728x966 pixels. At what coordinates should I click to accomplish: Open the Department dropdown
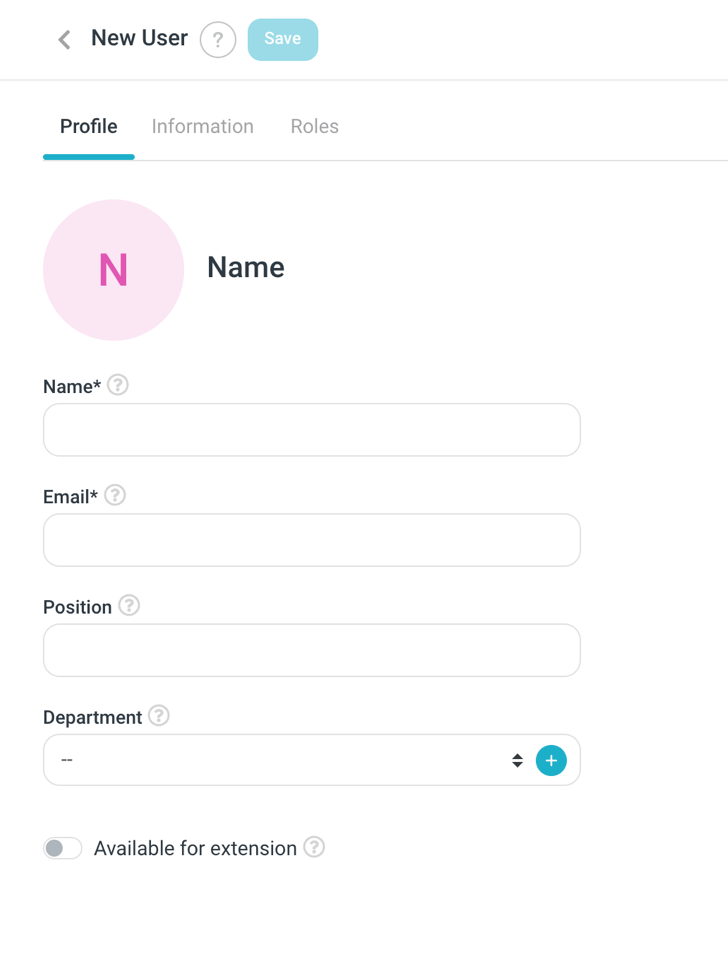(x=280, y=760)
